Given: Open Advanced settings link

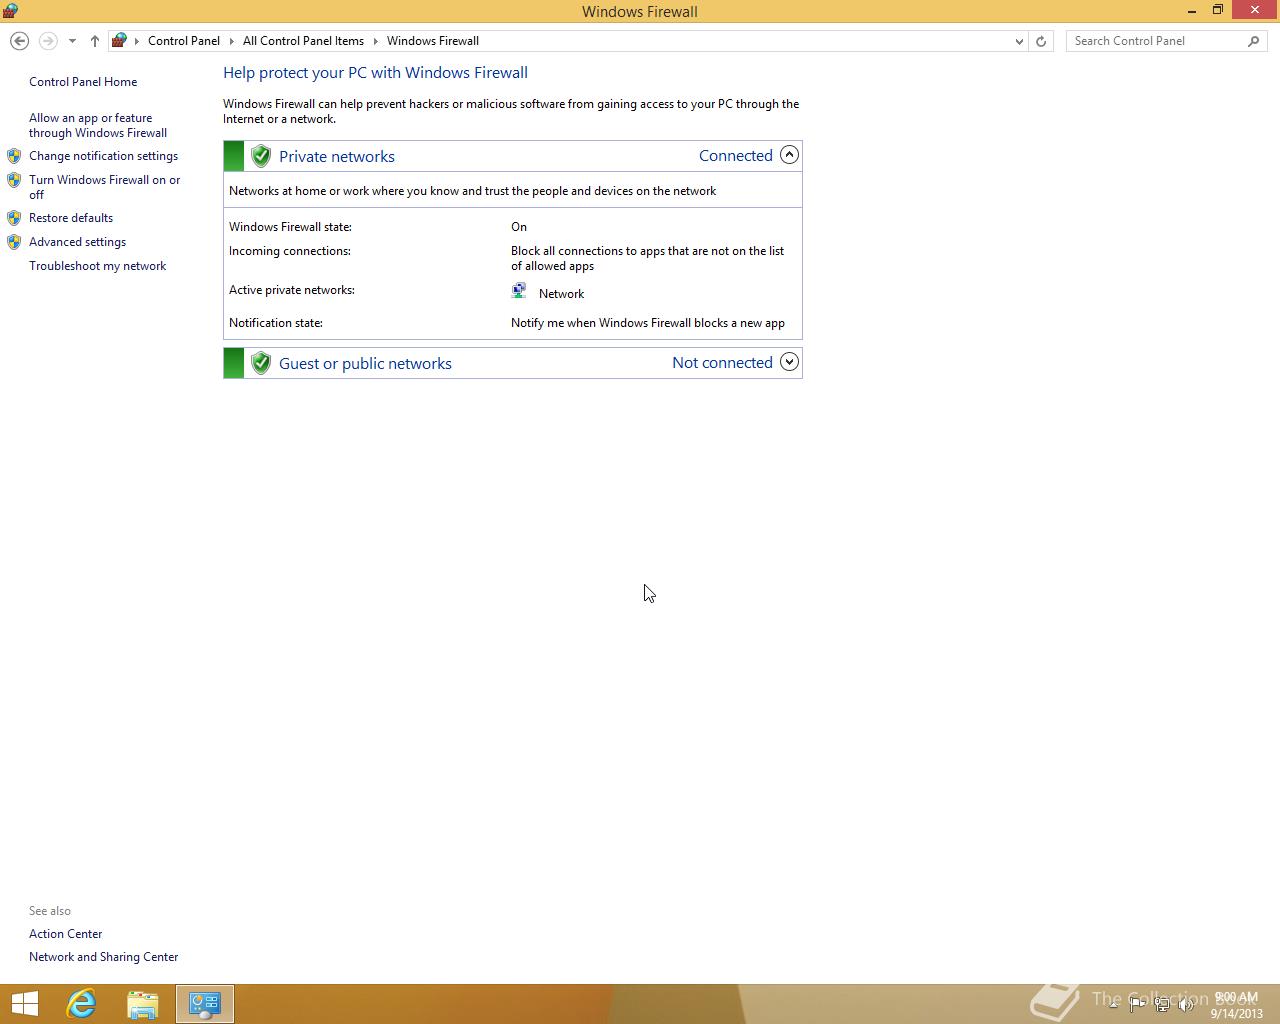Looking at the screenshot, I should tap(77, 242).
